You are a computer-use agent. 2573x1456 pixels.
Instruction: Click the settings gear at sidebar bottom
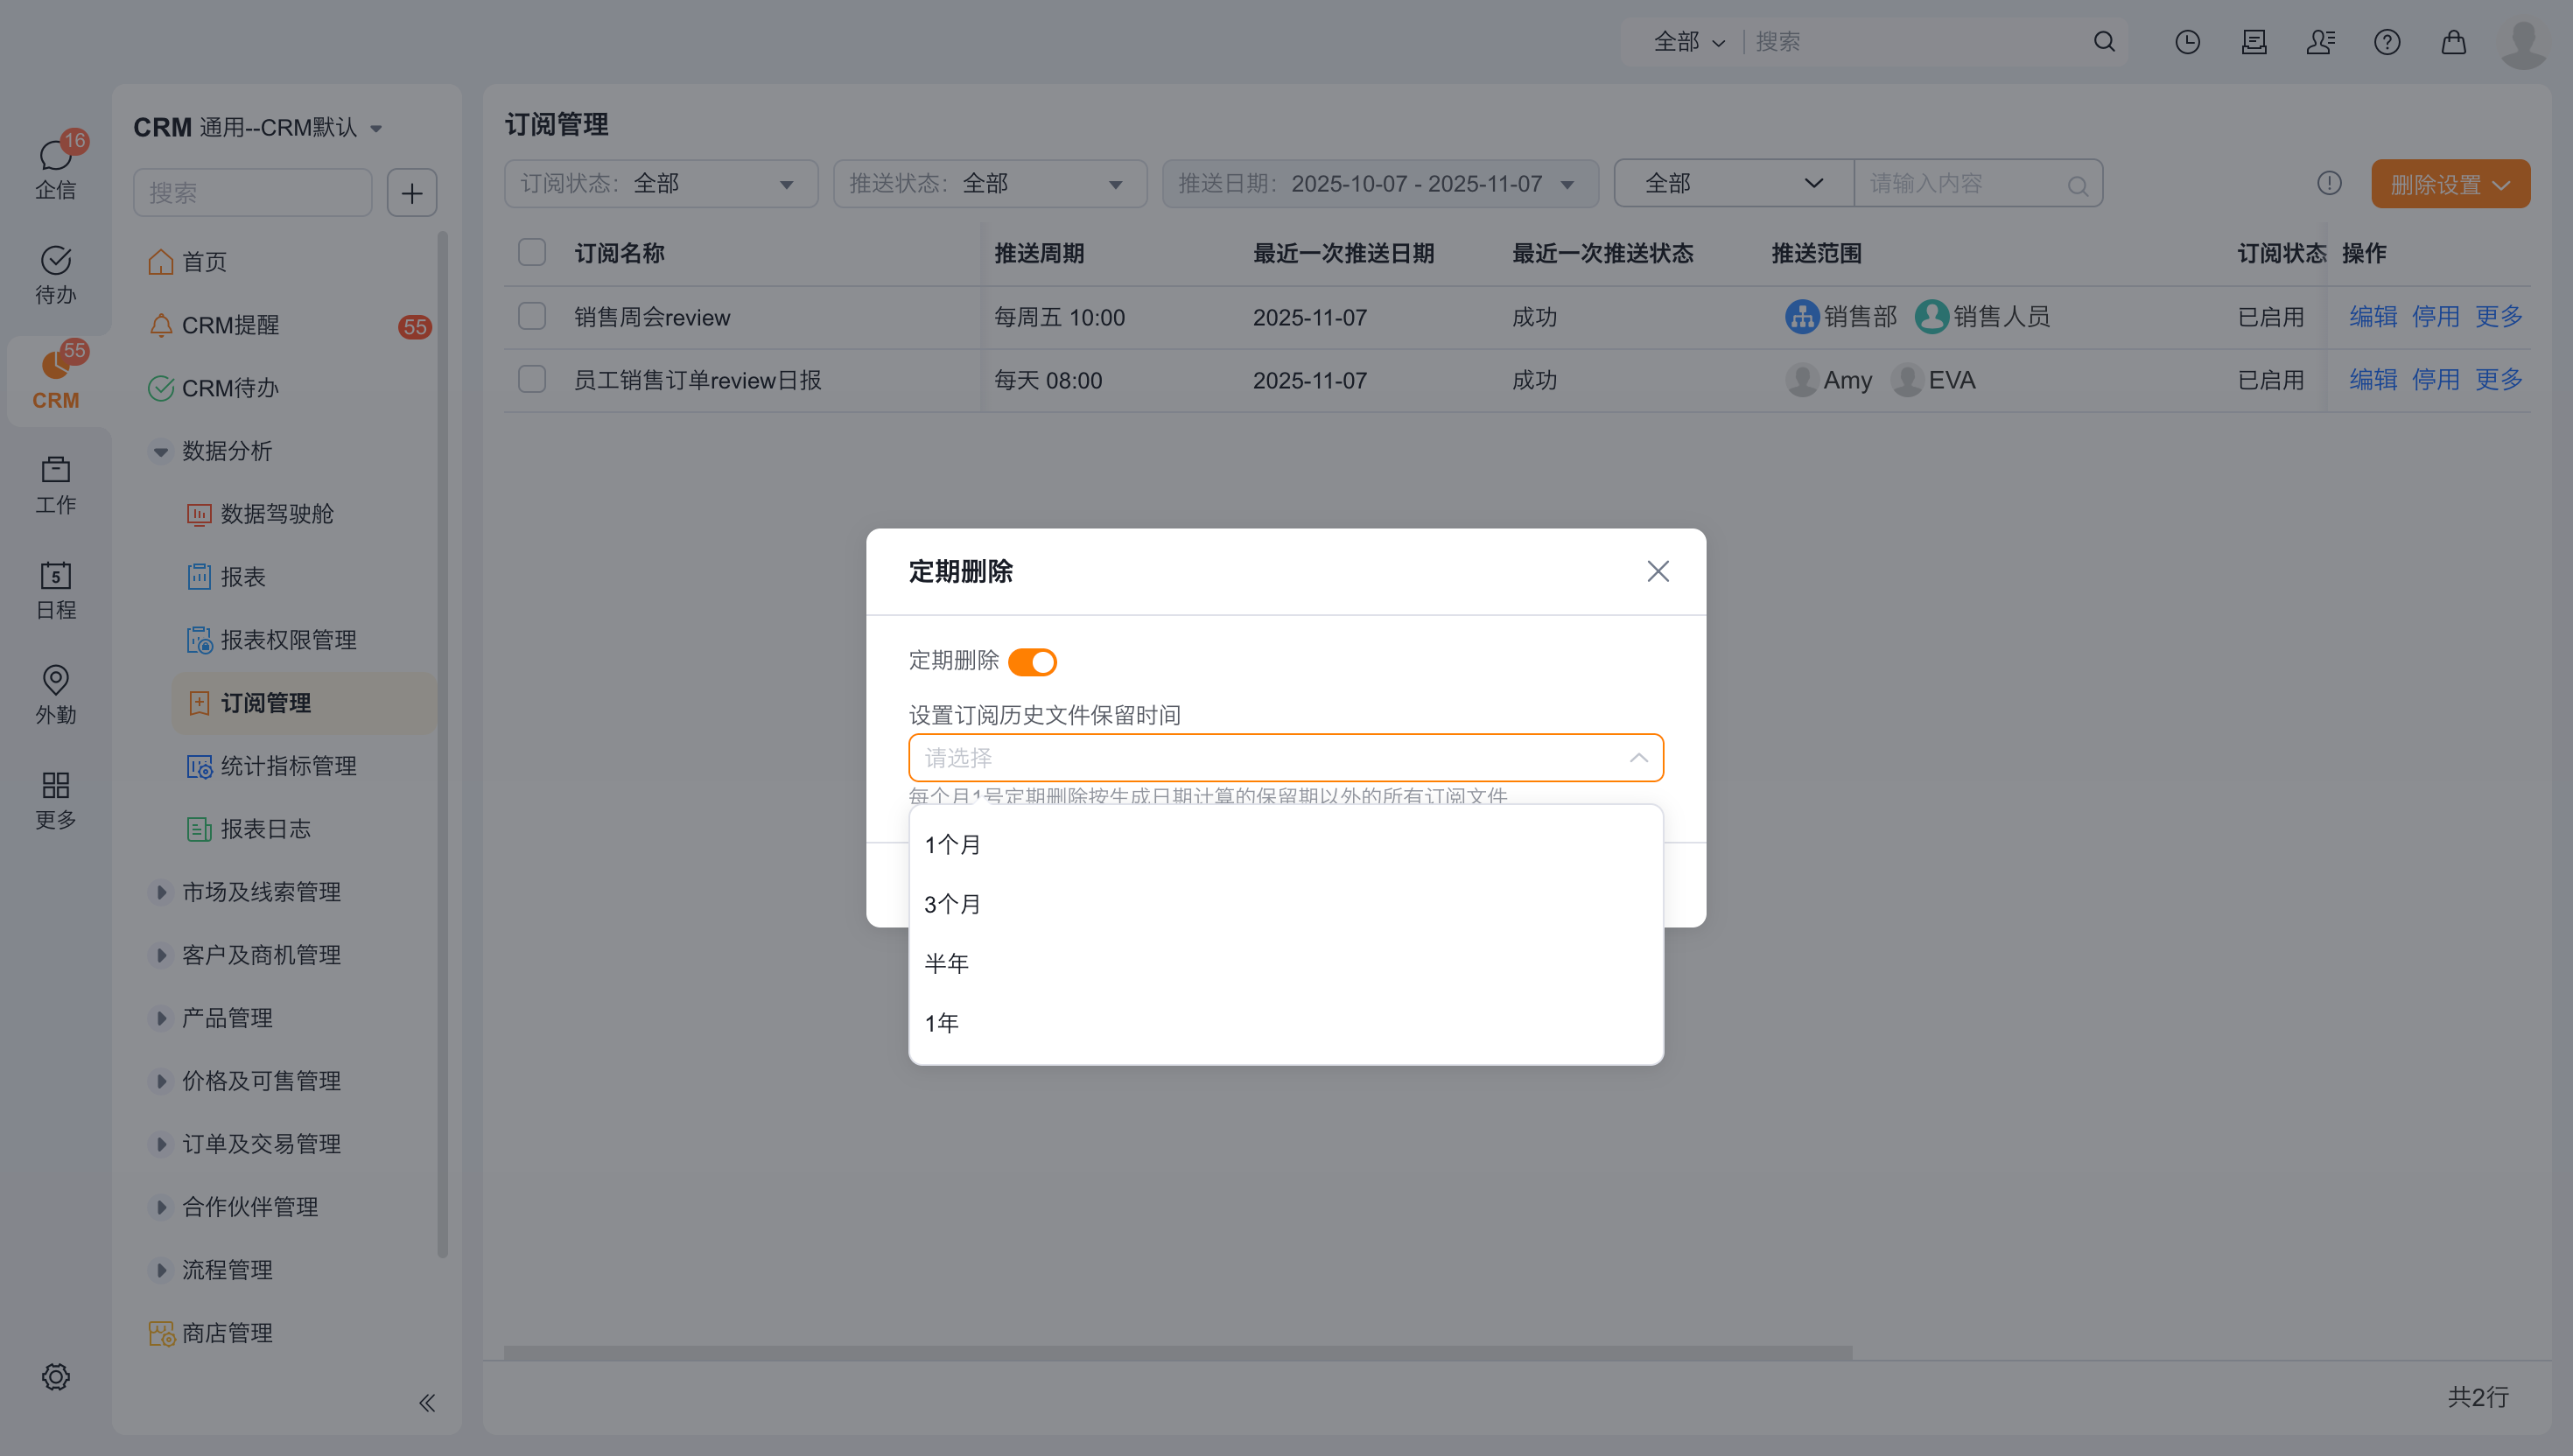pos(55,1377)
